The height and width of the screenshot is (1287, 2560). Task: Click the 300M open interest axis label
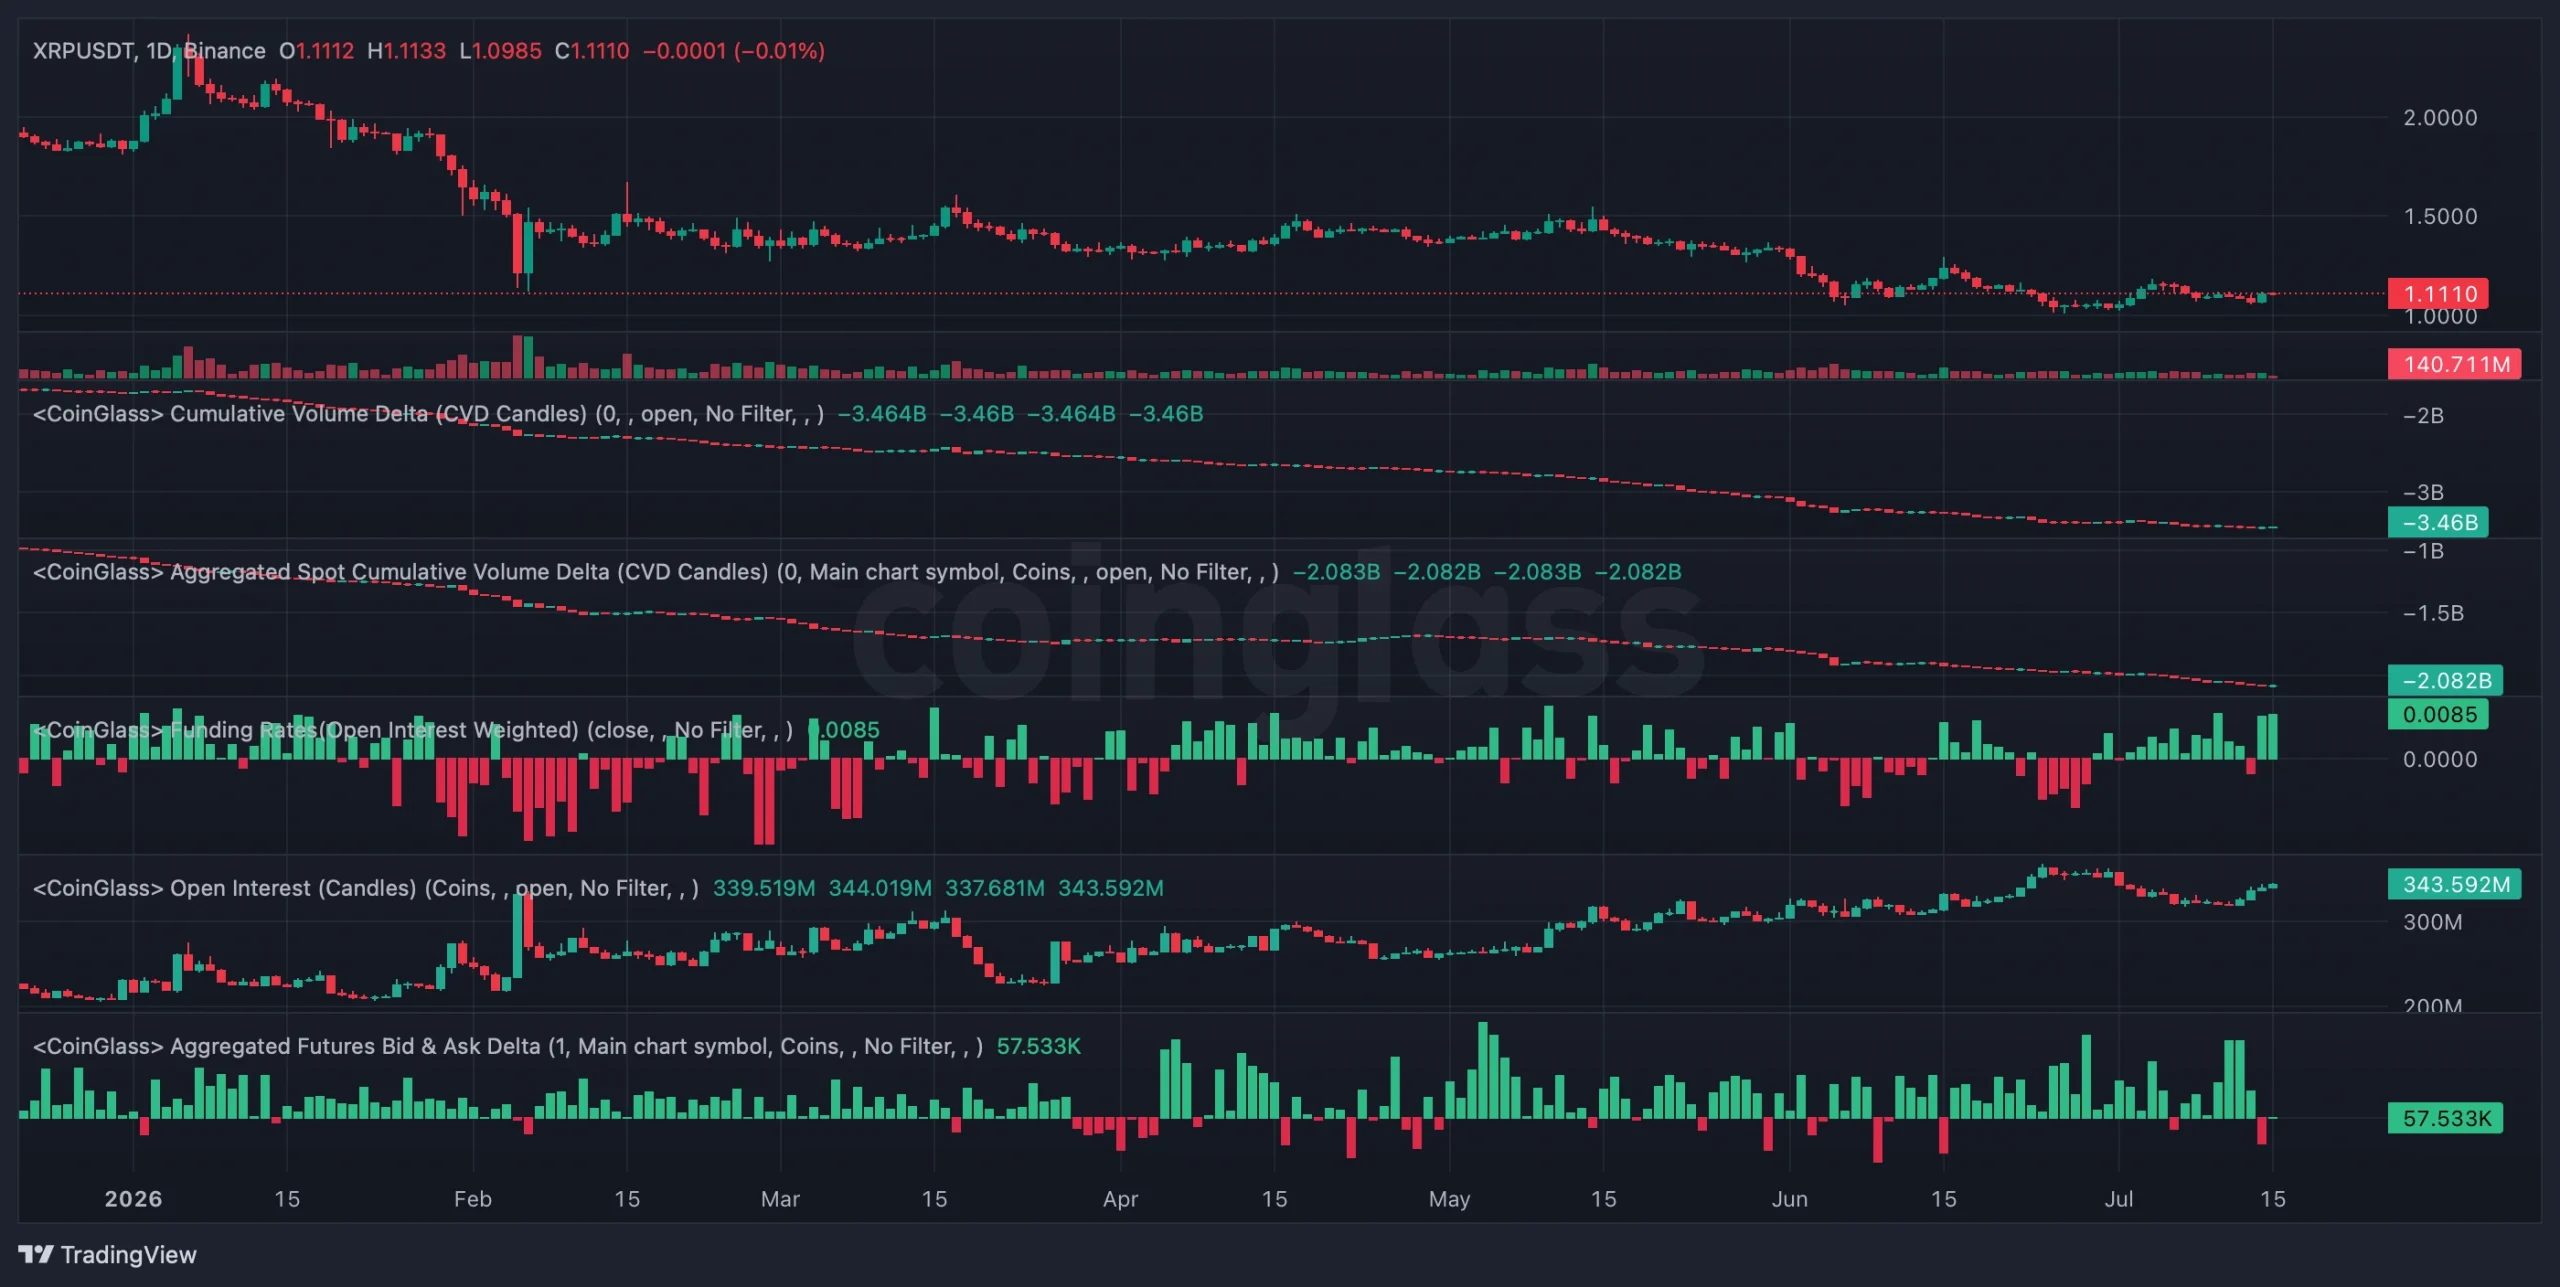[x=2432, y=922]
